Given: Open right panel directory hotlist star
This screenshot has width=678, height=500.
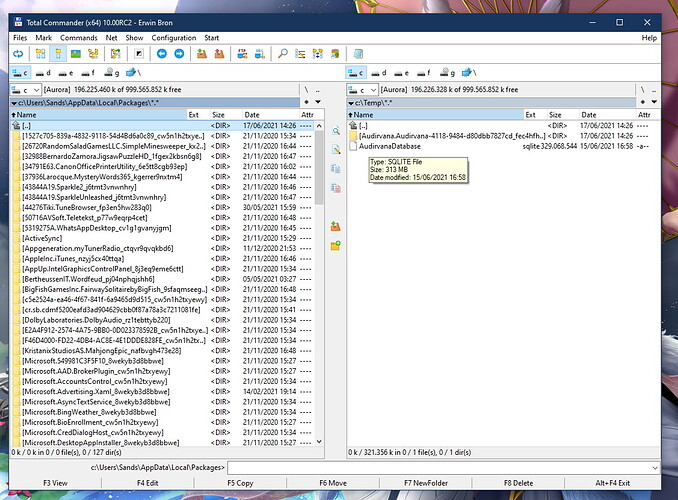Looking at the screenshot, I should tap(643, 103).
